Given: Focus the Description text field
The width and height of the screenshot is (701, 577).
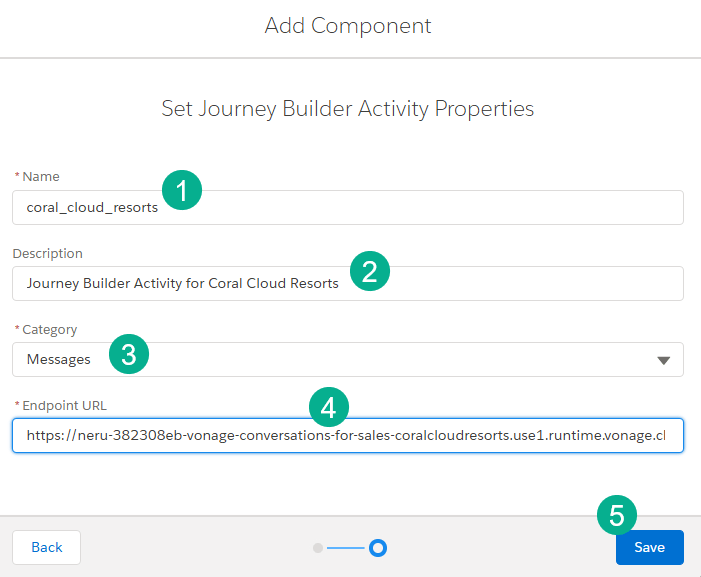Looking at the screenshot, I should [x=348, y=283].
